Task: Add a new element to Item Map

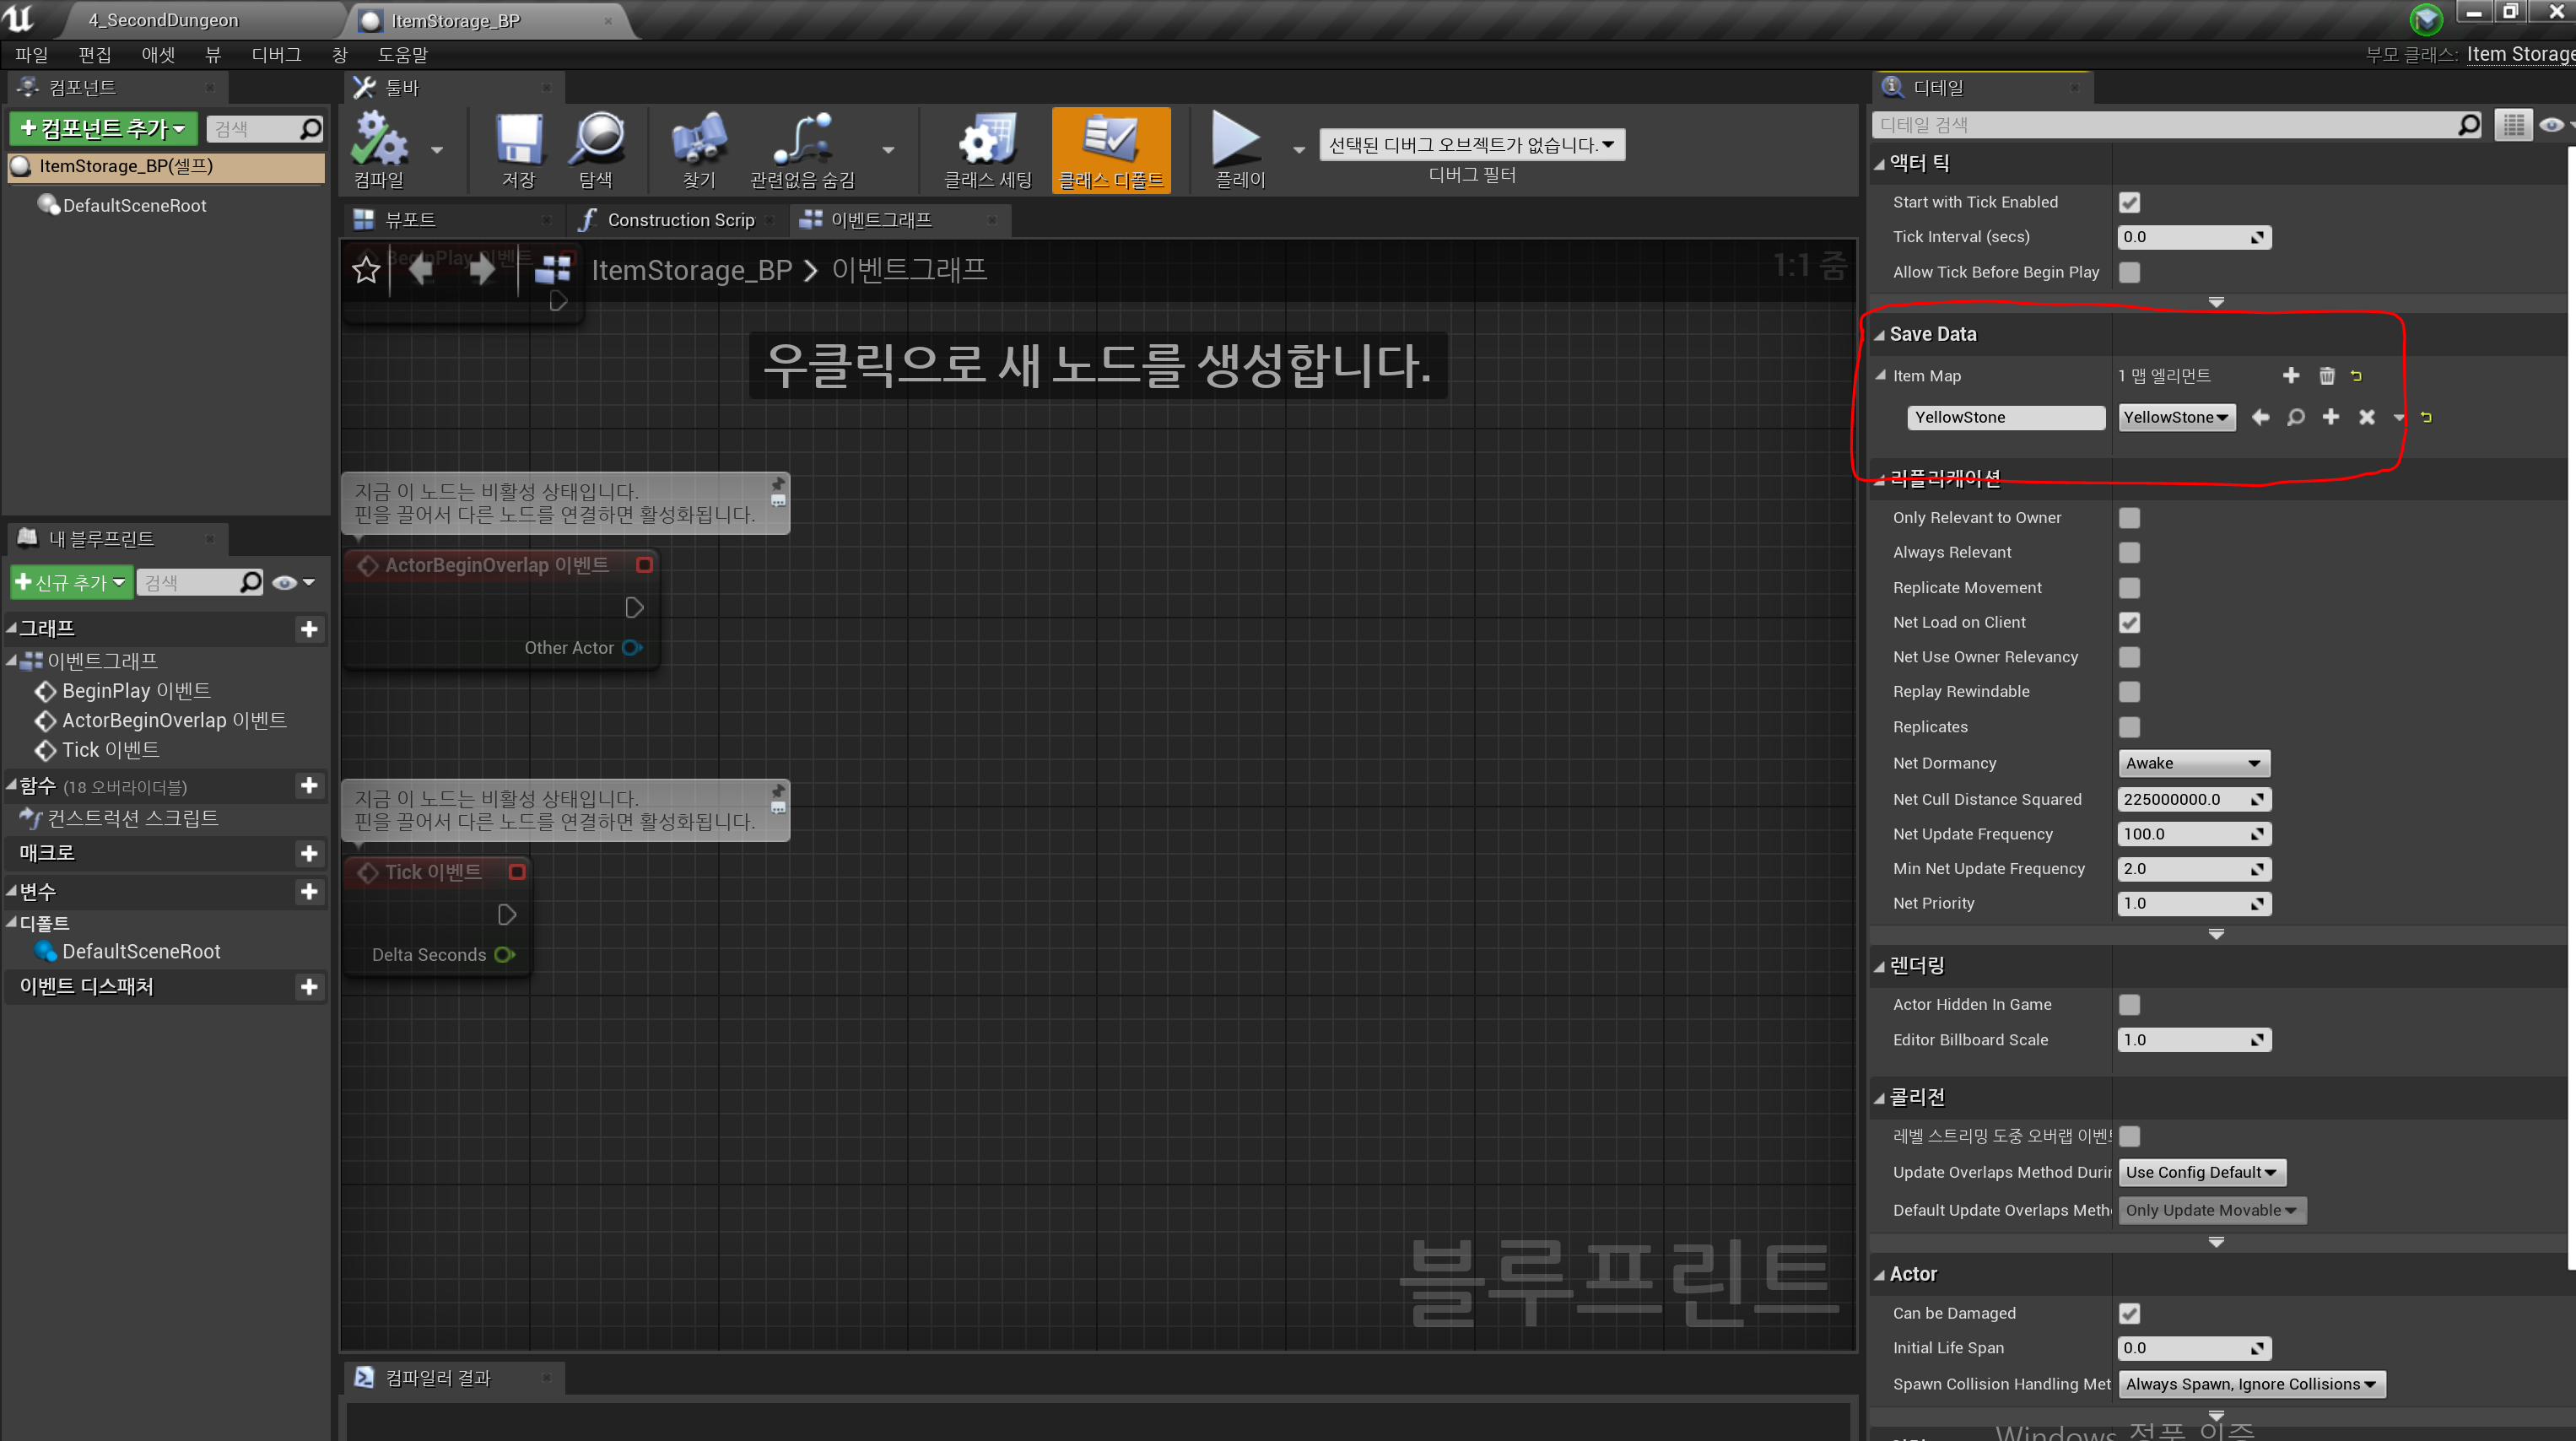Action: click(2291, 375)
